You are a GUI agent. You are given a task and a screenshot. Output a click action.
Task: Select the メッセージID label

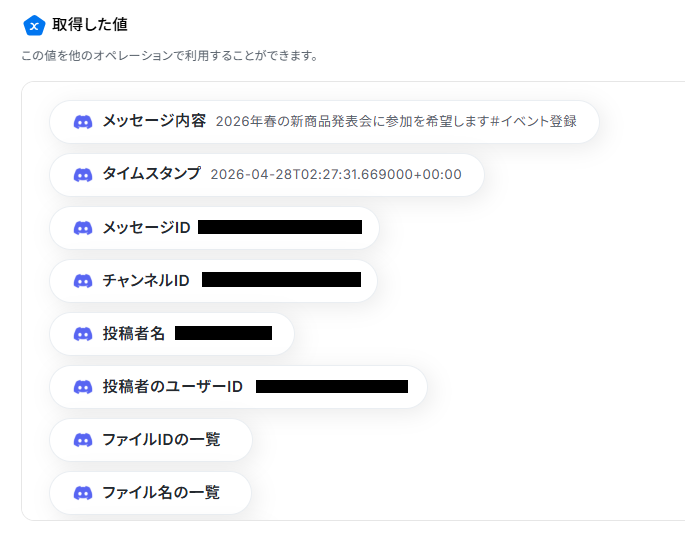(x=146, y=228)
